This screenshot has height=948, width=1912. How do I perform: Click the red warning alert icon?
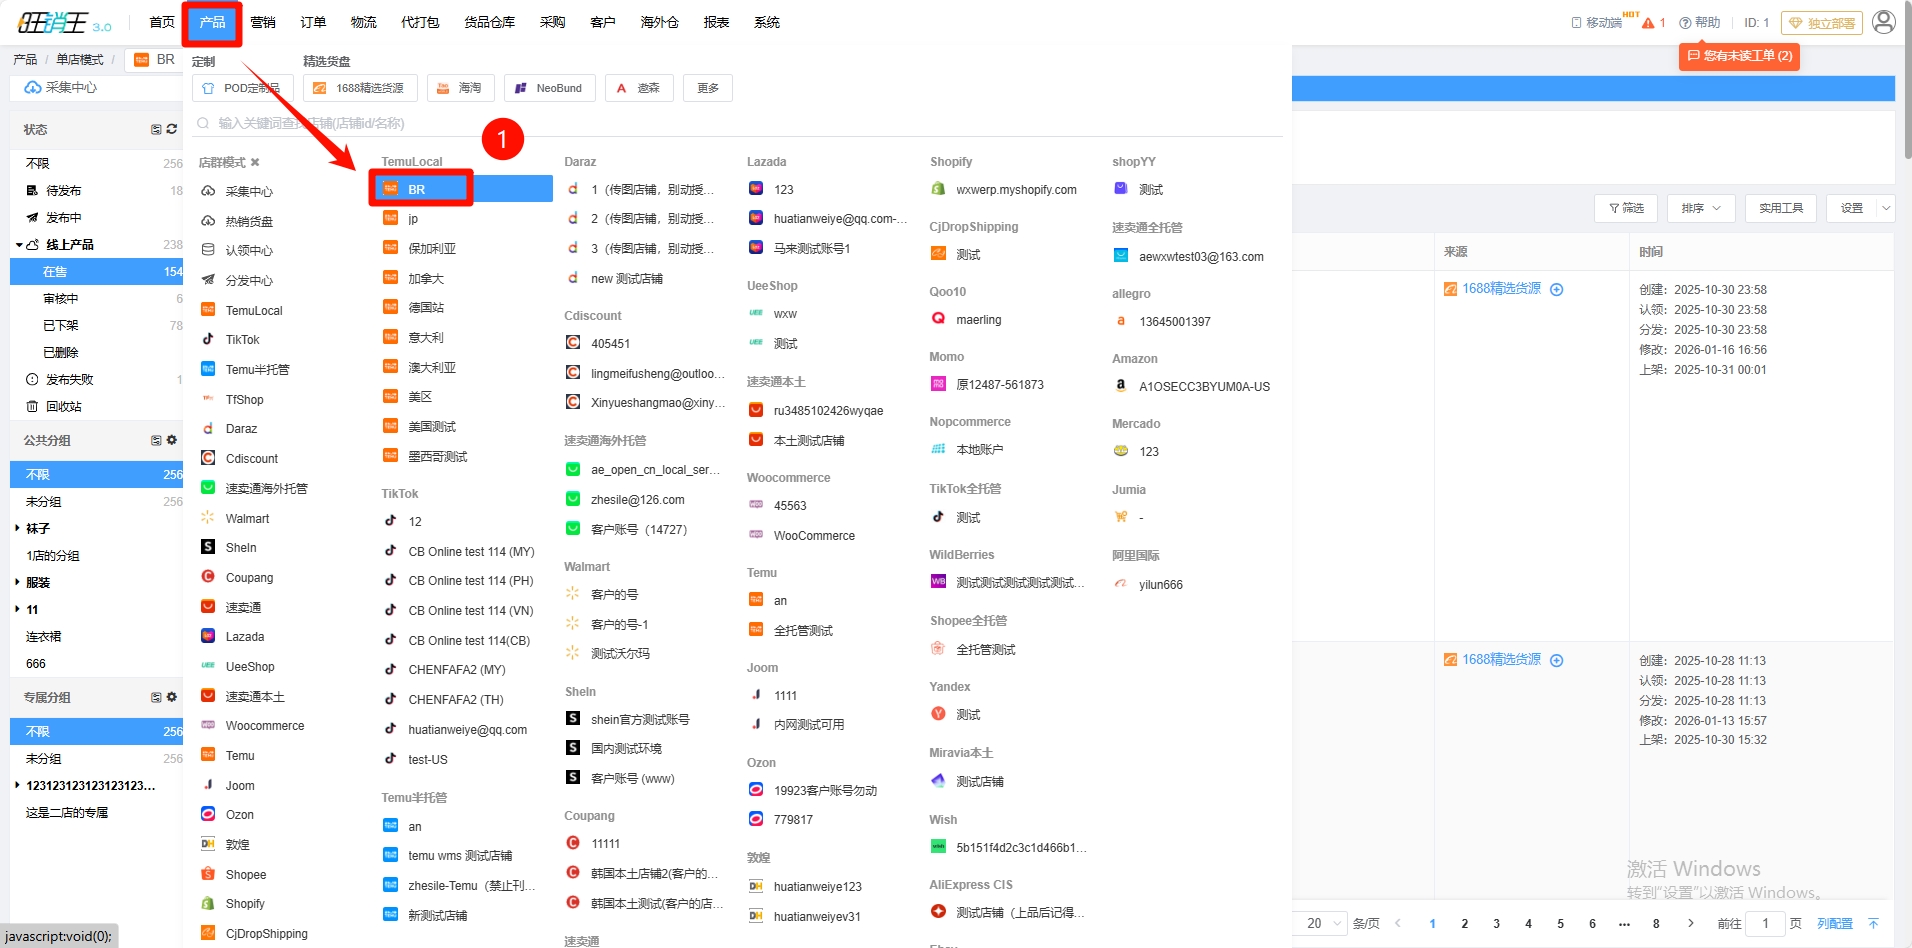tap(1648, 22)
